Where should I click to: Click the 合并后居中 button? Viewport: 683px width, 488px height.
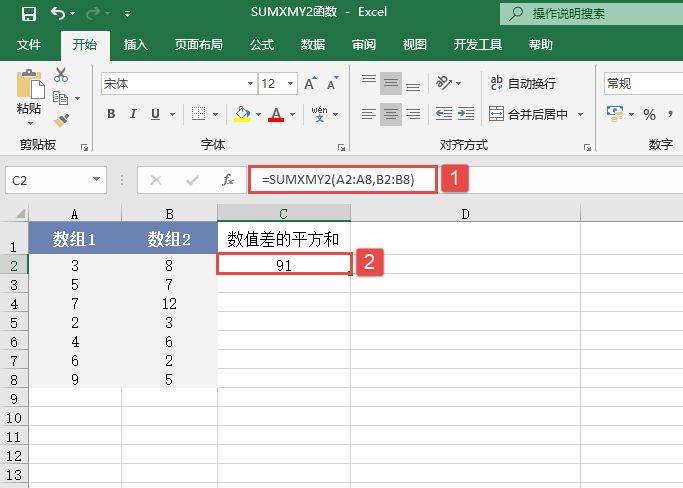[x=528, y=114]
